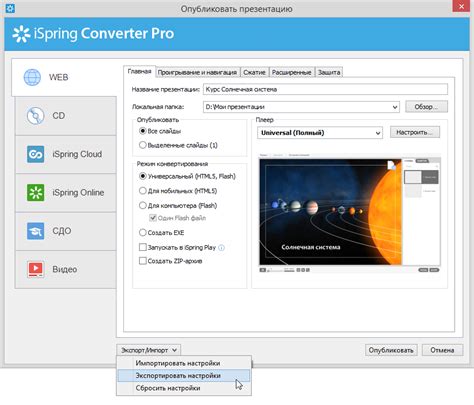Click the Название презентации text field
This screenshot has height=405, width=474.
click(325, 89)
